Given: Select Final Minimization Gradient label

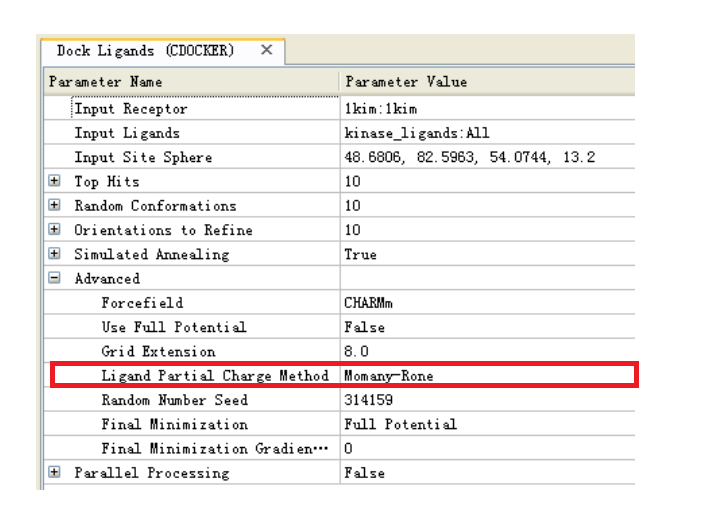Looking at the screenshot, I should [215, 448].
